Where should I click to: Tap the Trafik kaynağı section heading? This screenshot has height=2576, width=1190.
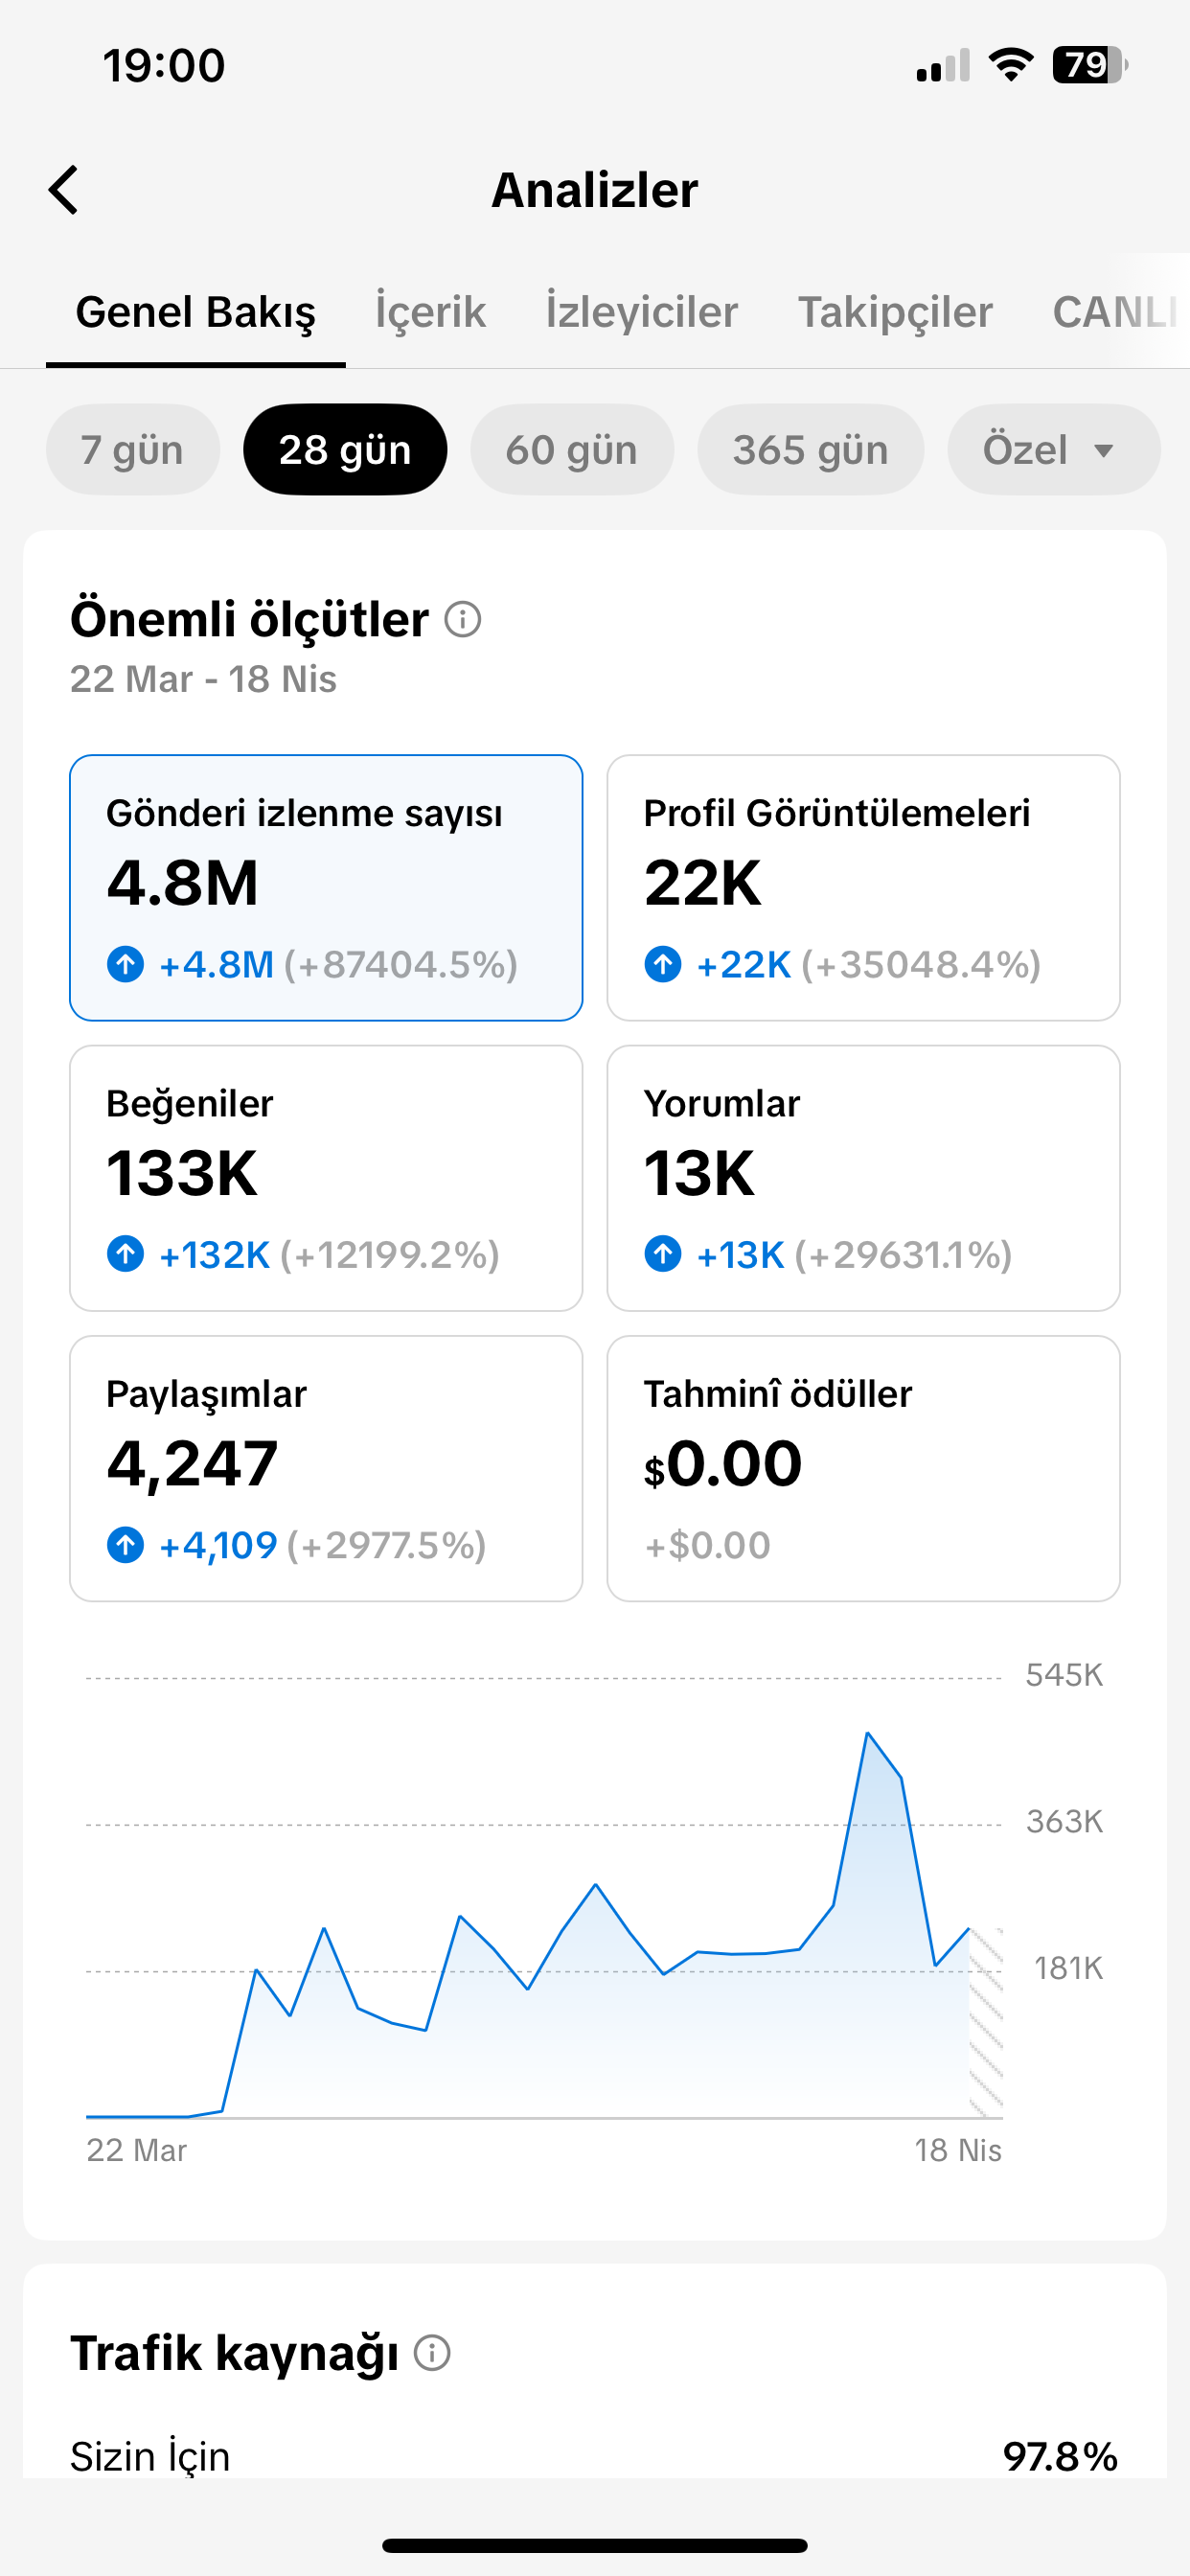click(x=234, y=2353)
